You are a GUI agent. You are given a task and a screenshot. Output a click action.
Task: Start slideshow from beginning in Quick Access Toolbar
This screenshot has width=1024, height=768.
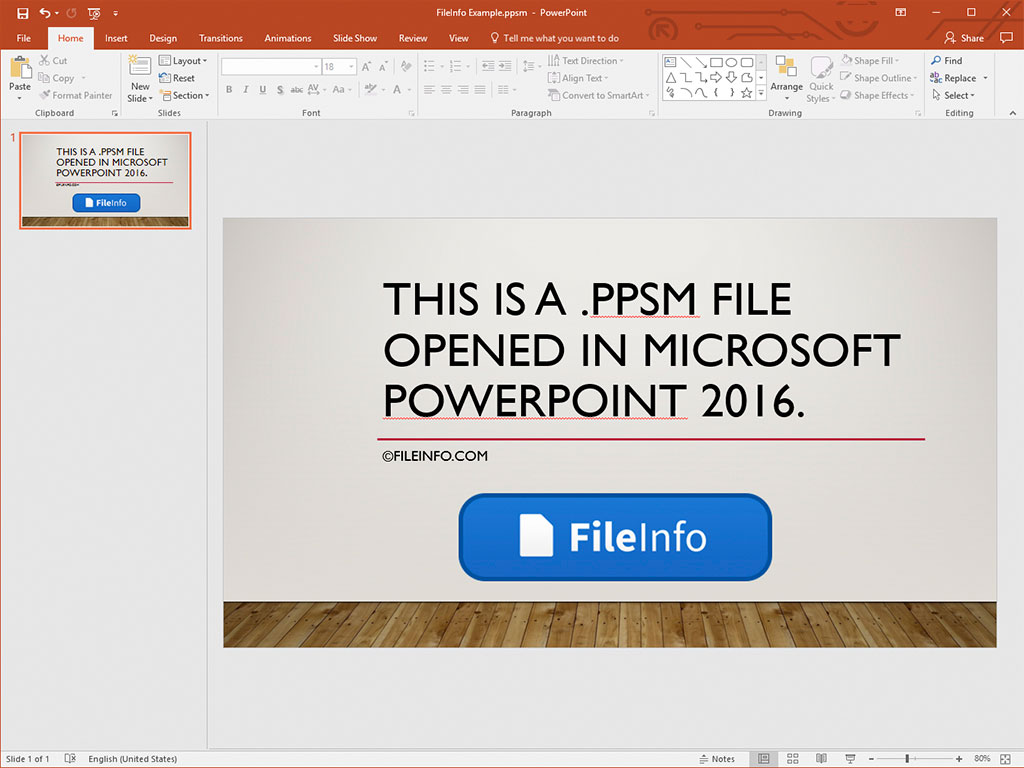click(94, 12)
